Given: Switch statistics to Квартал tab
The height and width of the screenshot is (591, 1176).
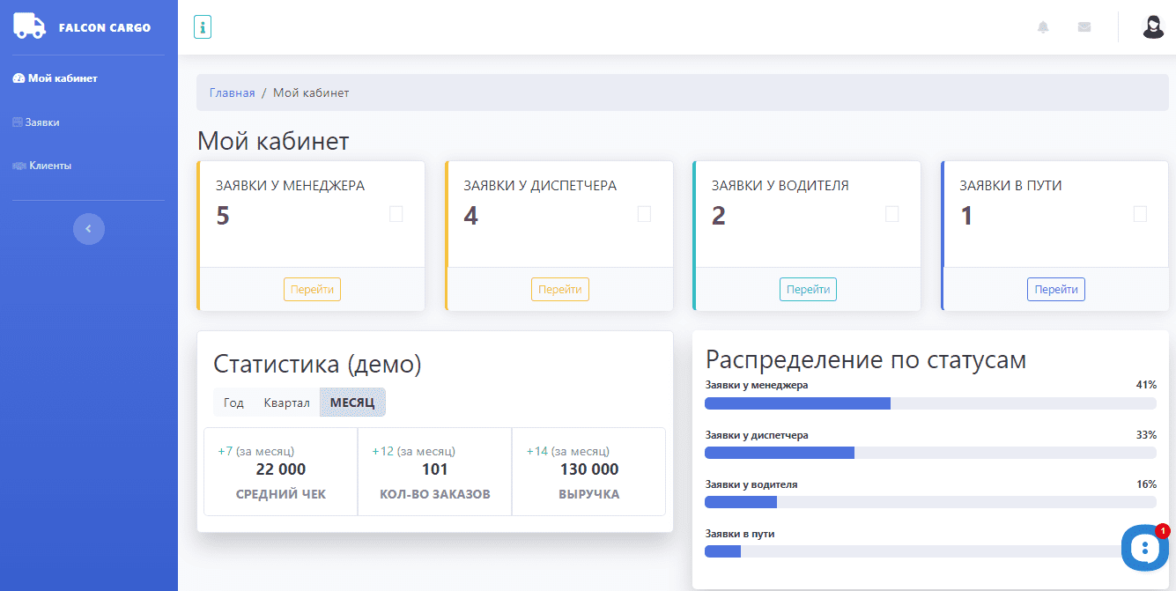Looking at the screenshot, I should click(286, 403).
